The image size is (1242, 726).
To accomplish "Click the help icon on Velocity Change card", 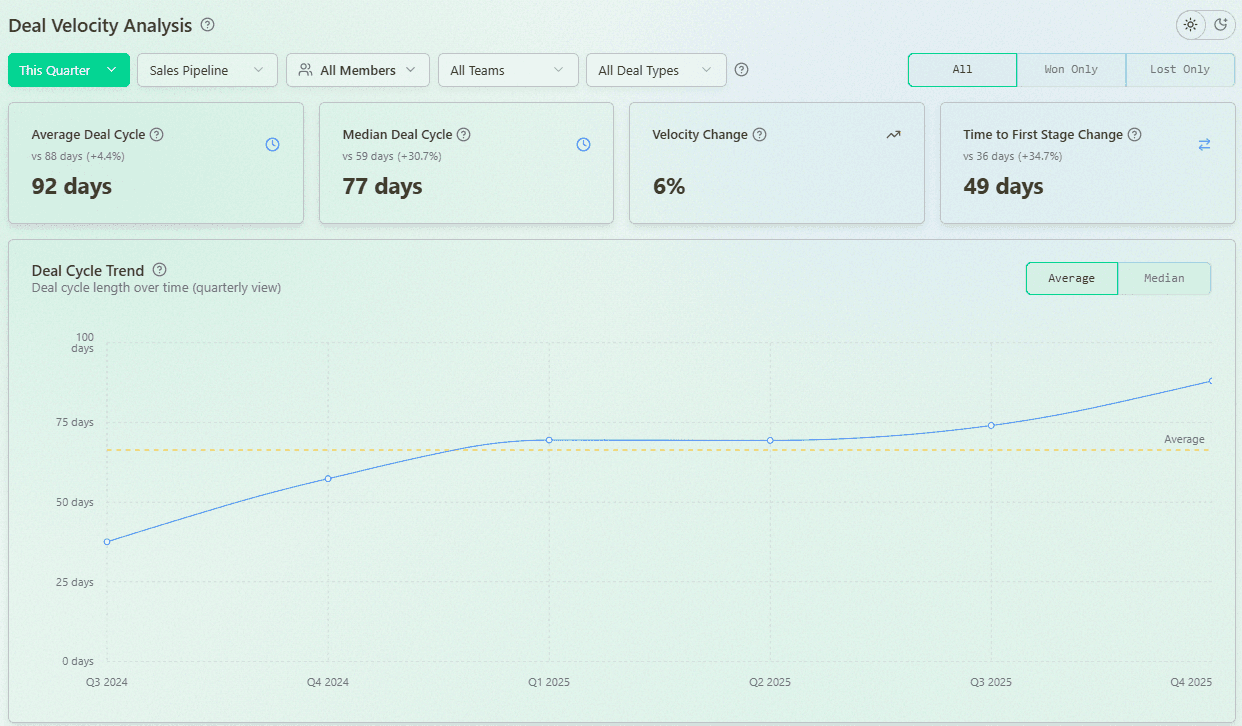I will tap(760, 134).
